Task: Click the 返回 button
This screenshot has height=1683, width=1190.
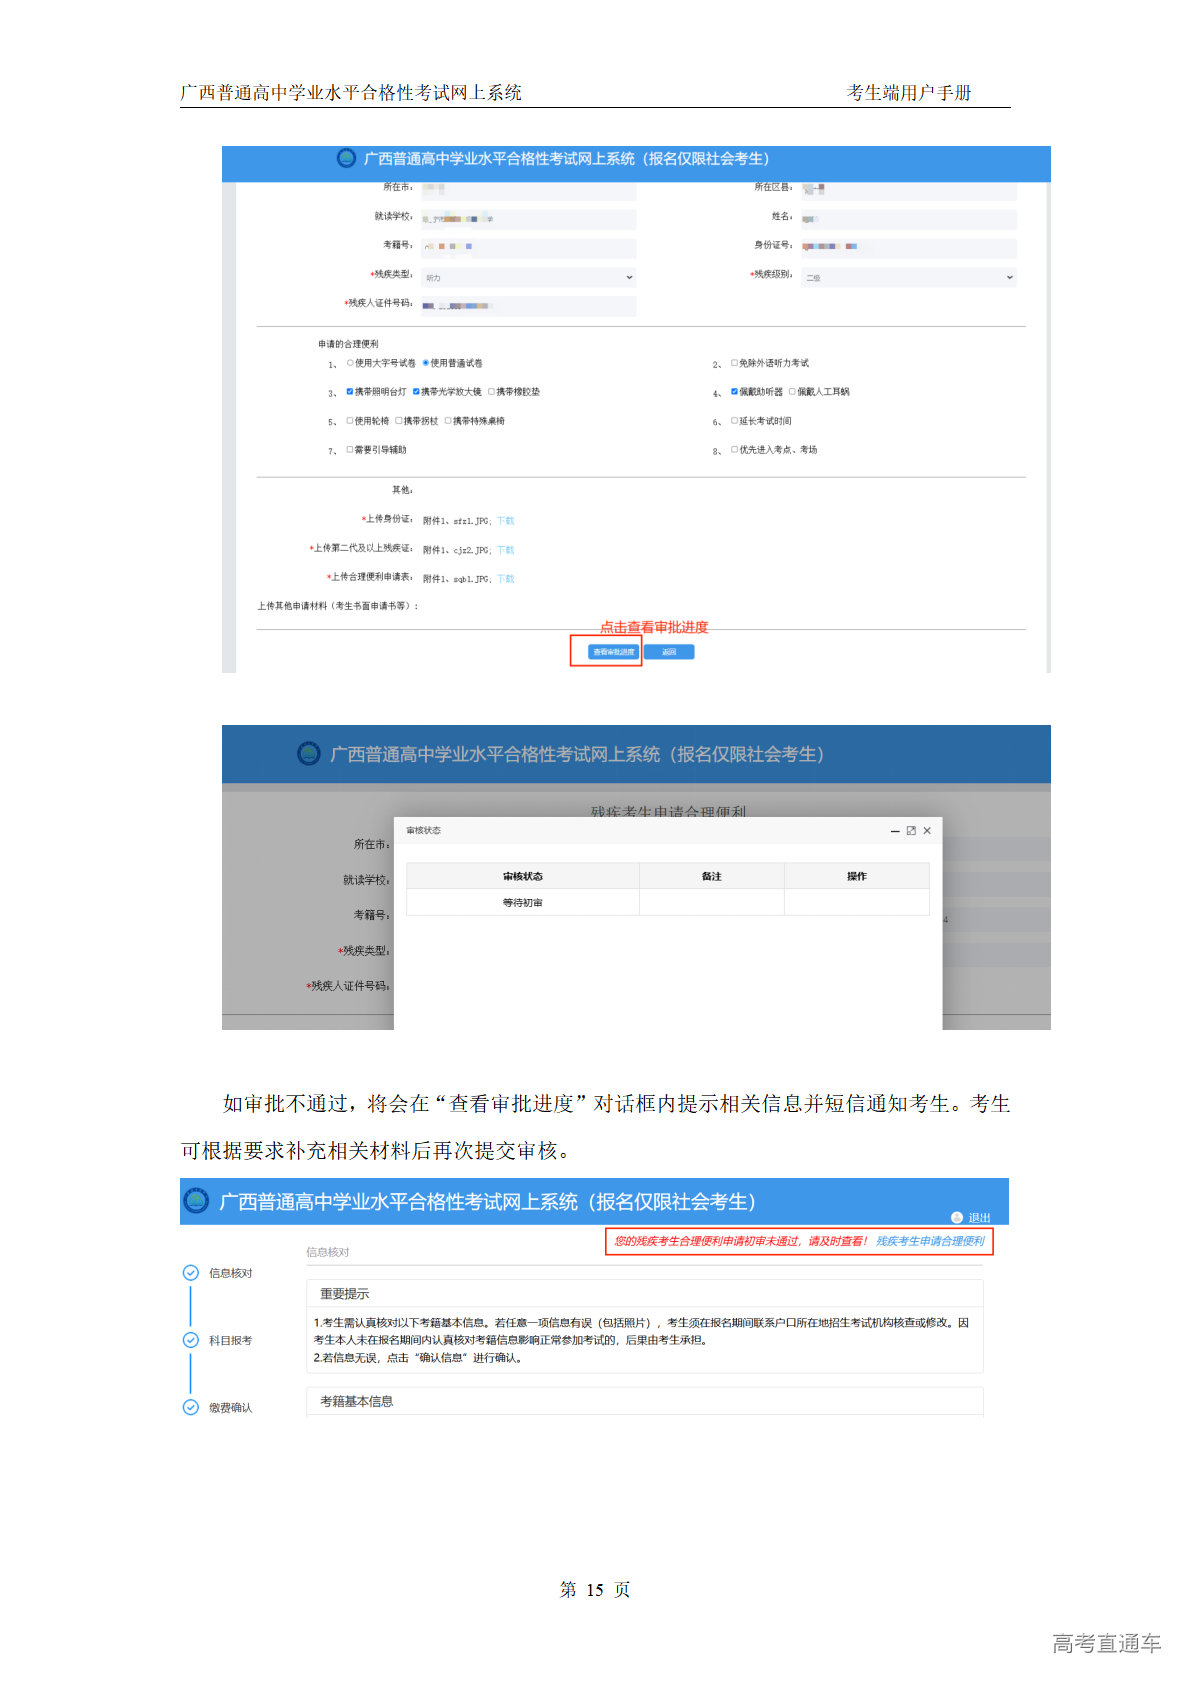Action: pyautogui.click(x=669, y=652)
